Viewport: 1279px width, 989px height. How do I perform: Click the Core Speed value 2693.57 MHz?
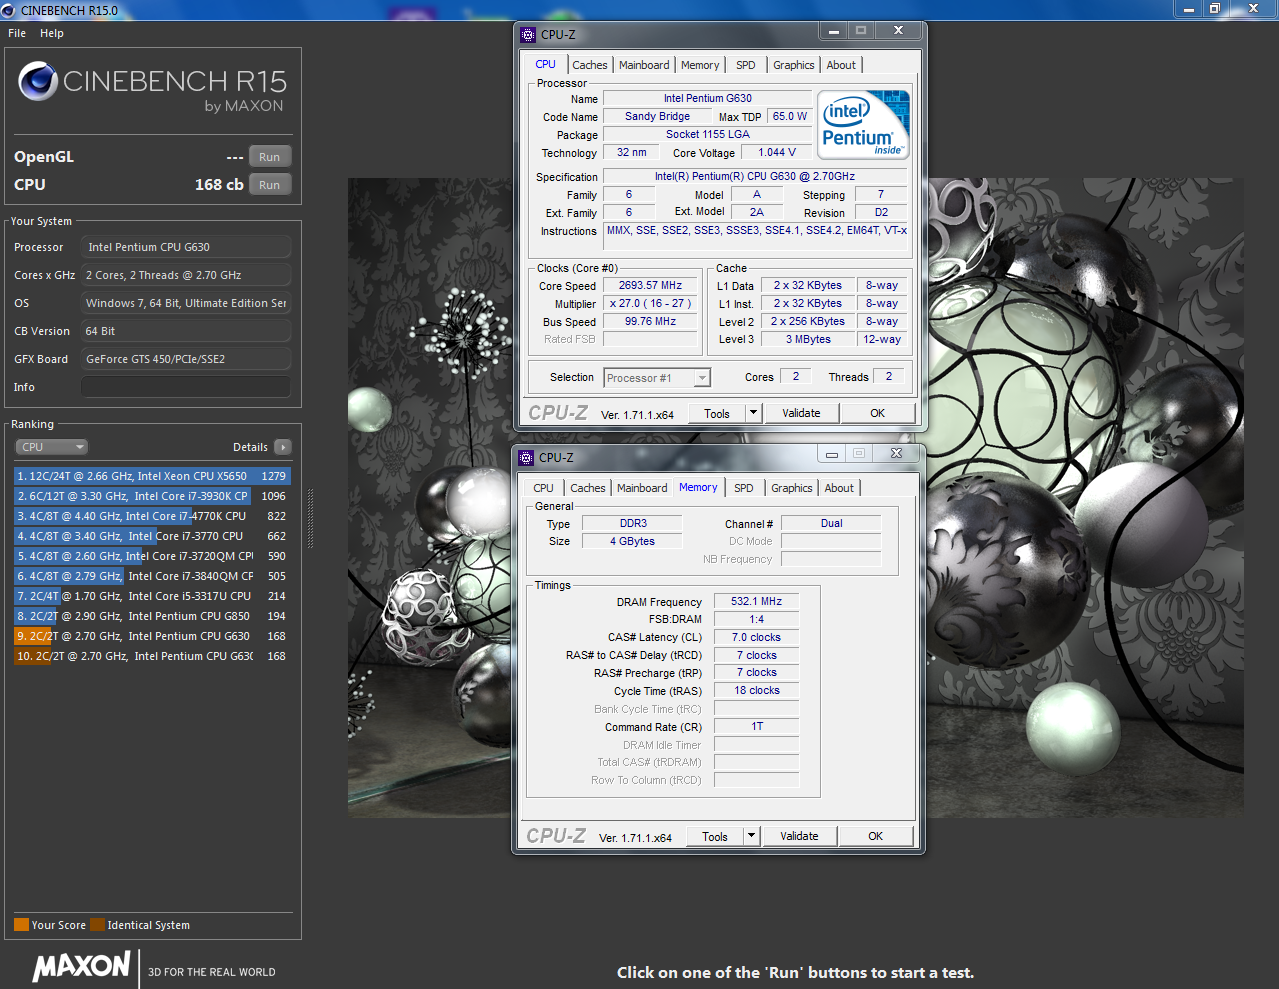coord(651,285)
